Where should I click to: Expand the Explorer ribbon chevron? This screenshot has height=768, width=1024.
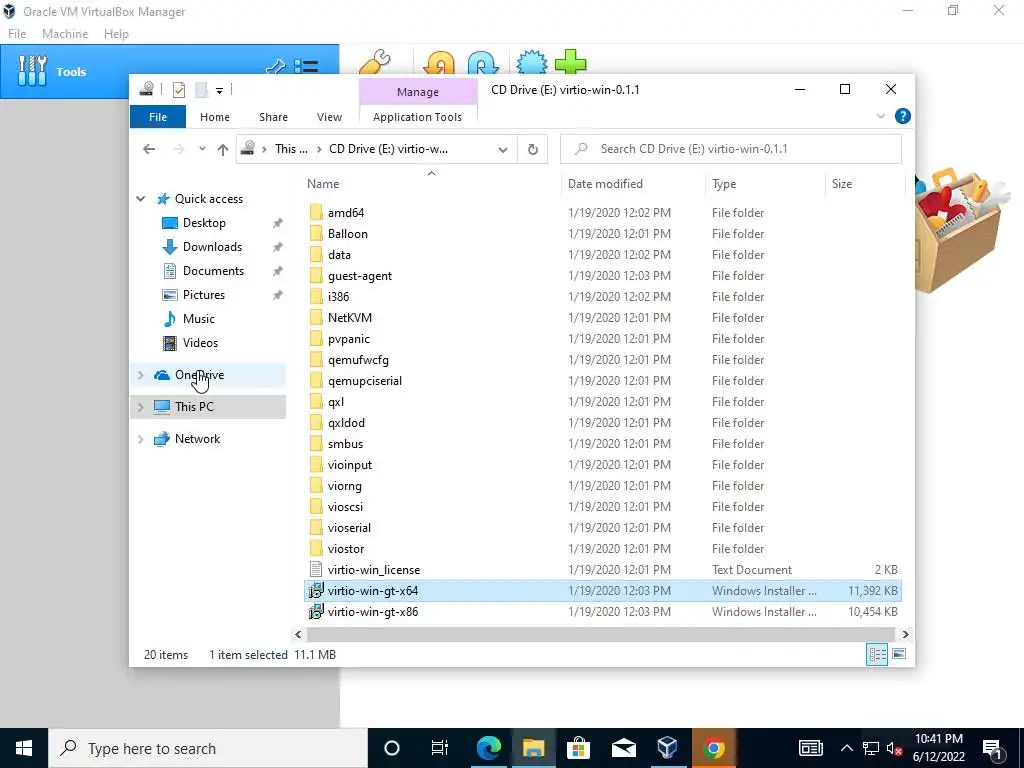coord(880,116)
